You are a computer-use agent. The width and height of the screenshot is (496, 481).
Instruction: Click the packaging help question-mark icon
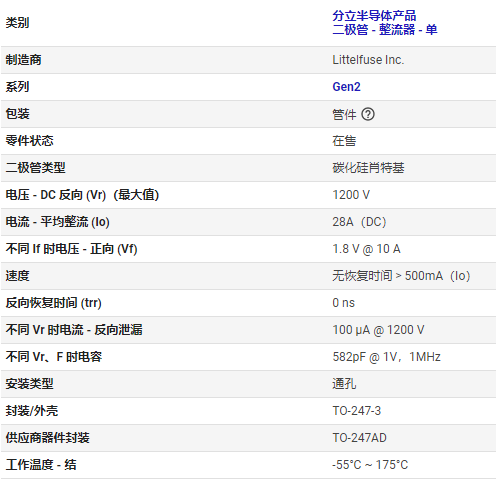[x=368, y=114]
